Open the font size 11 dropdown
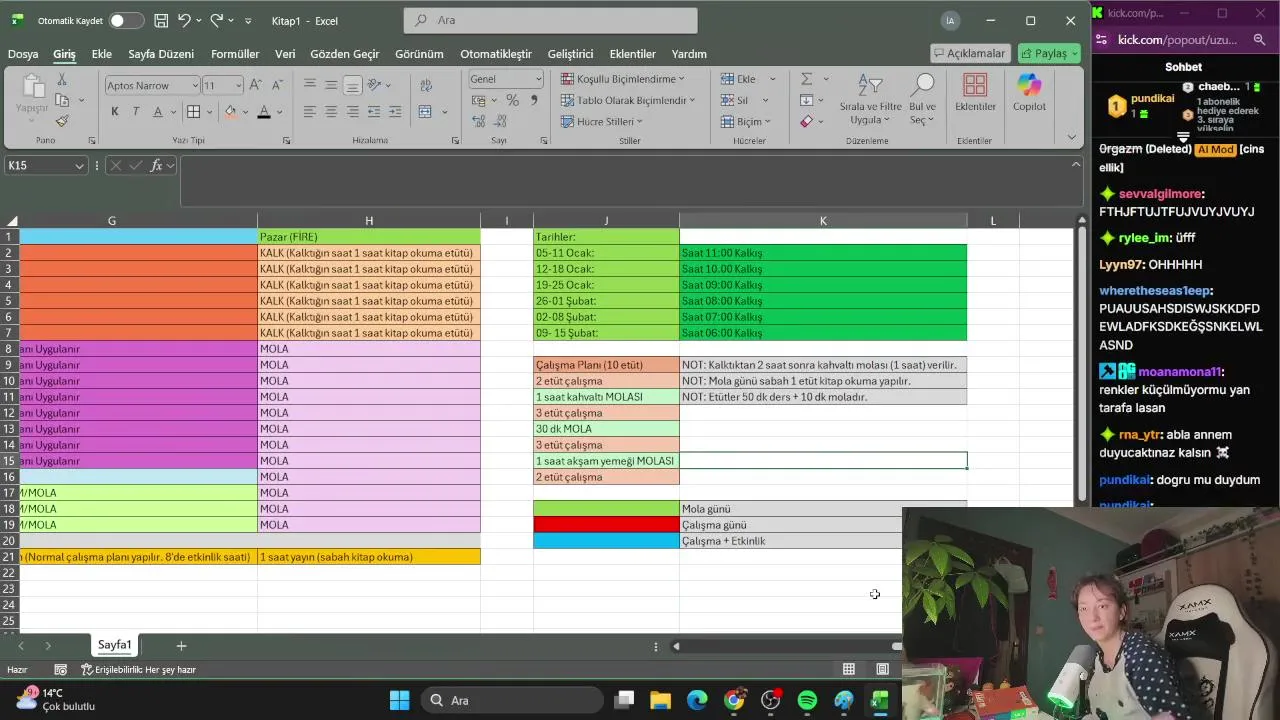The height and width of the screenshot is (720, 1280). (x=237, y=85)
